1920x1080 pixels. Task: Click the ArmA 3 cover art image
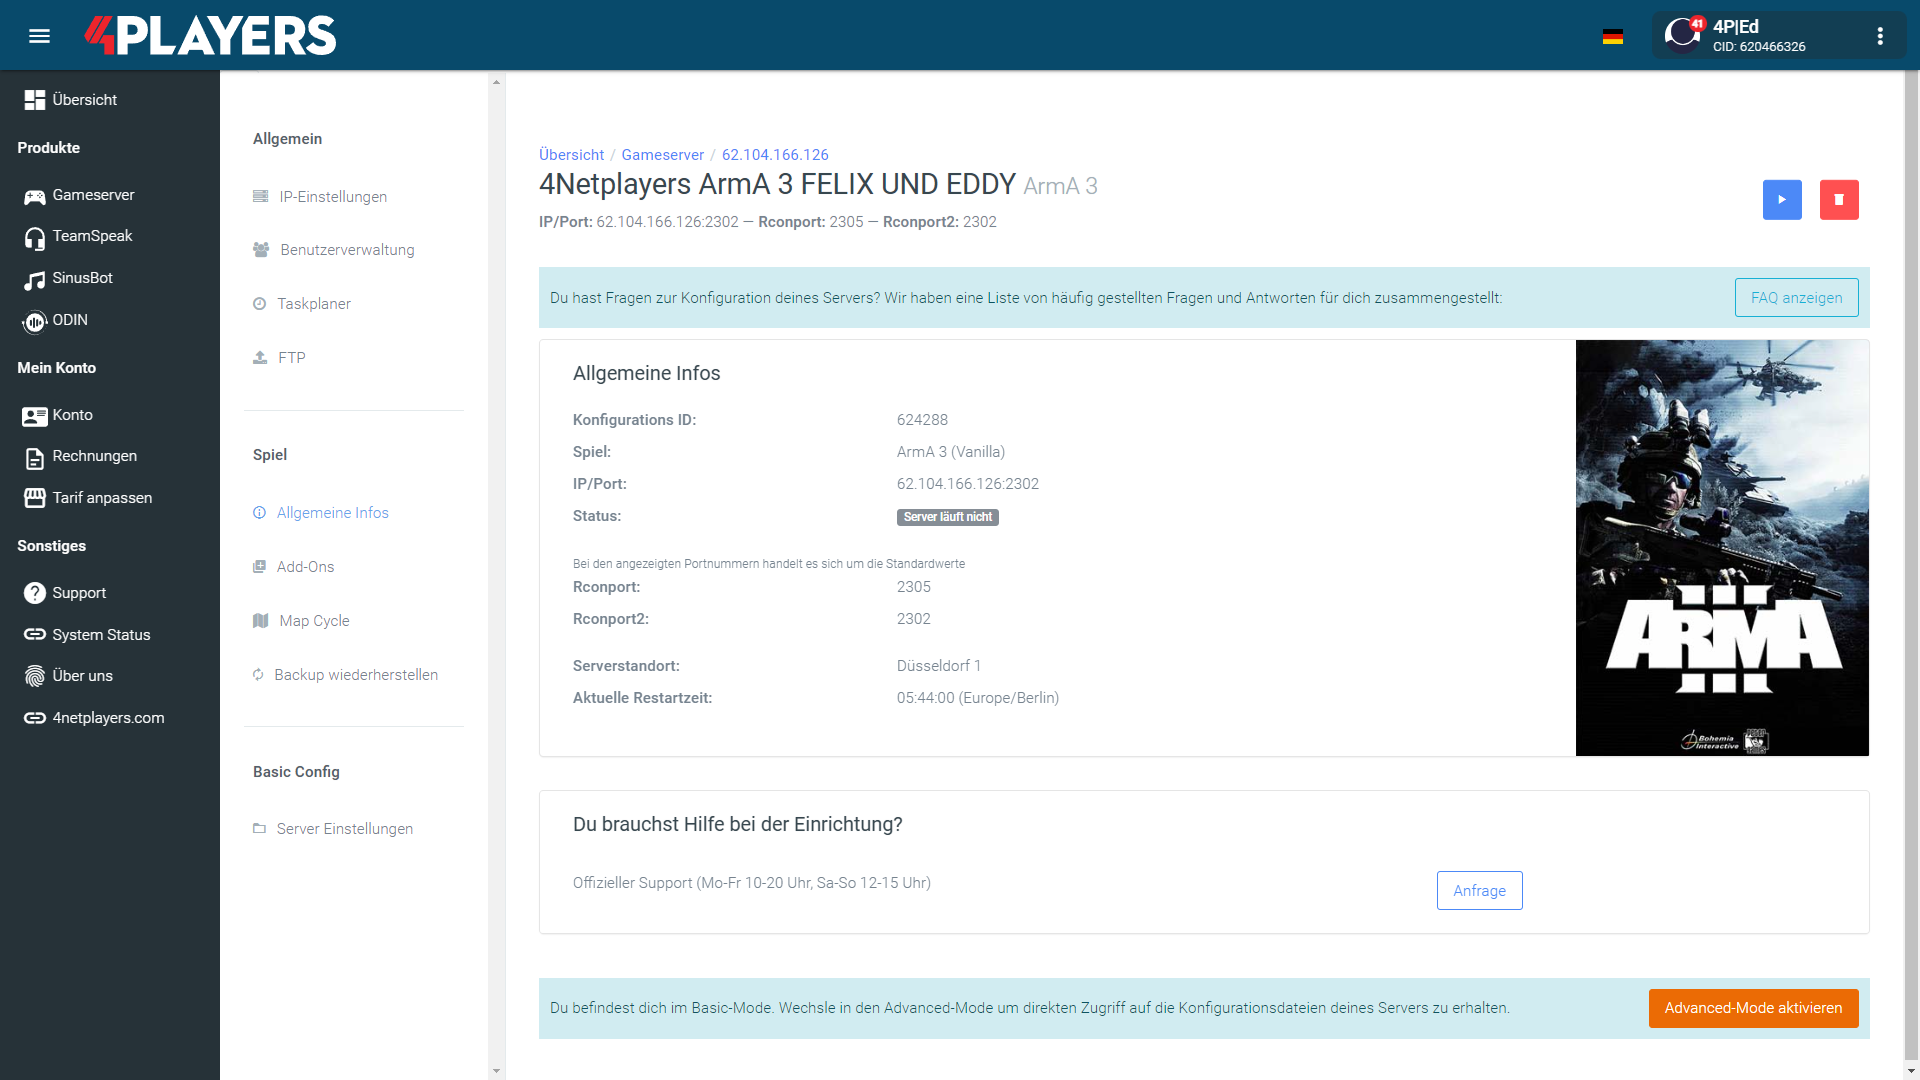pos(1722,548)
